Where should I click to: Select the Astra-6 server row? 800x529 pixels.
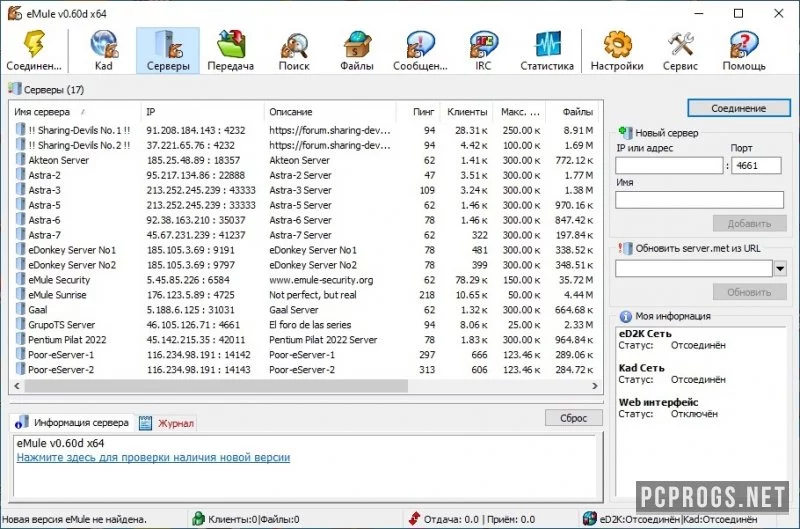(x=305, y=220)
